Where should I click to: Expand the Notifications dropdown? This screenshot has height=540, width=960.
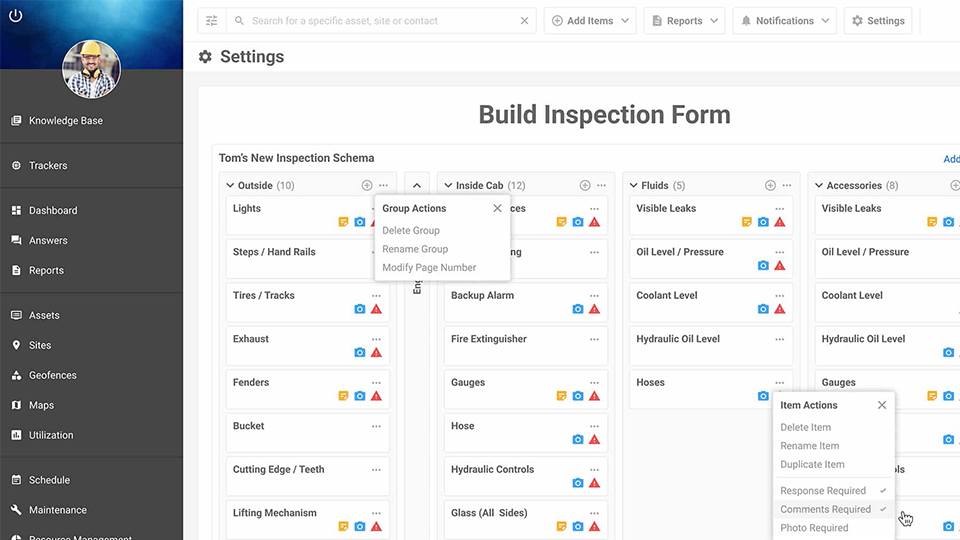pyautogui.click(x=785, y=21)
